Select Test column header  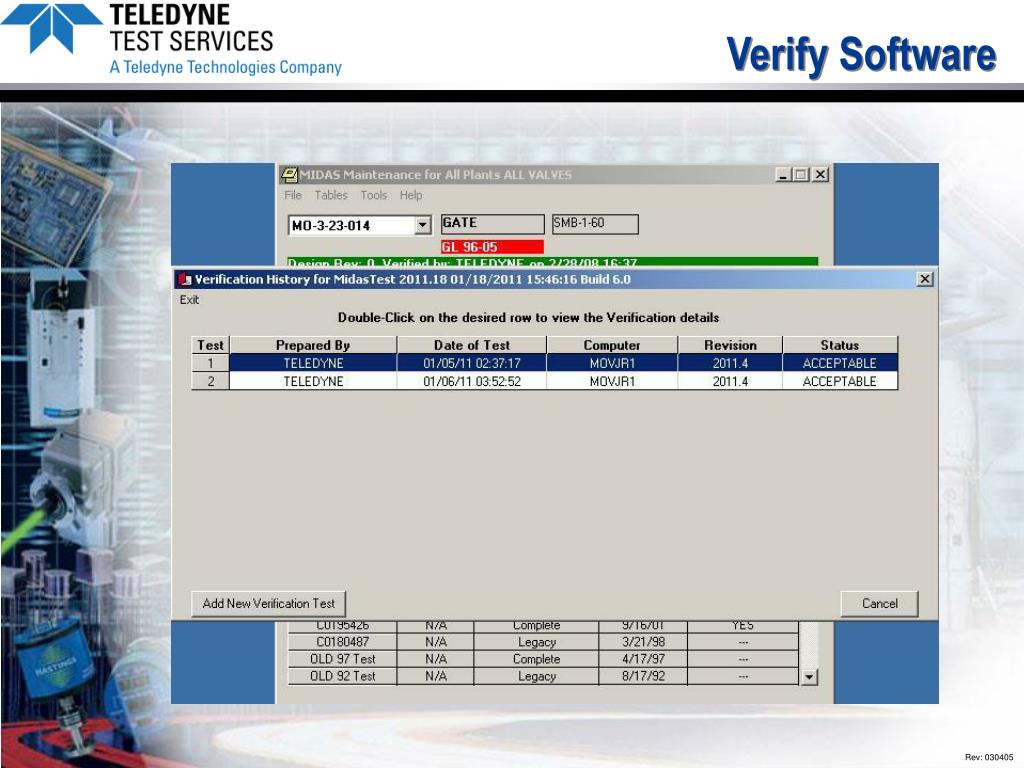point(210,345)
